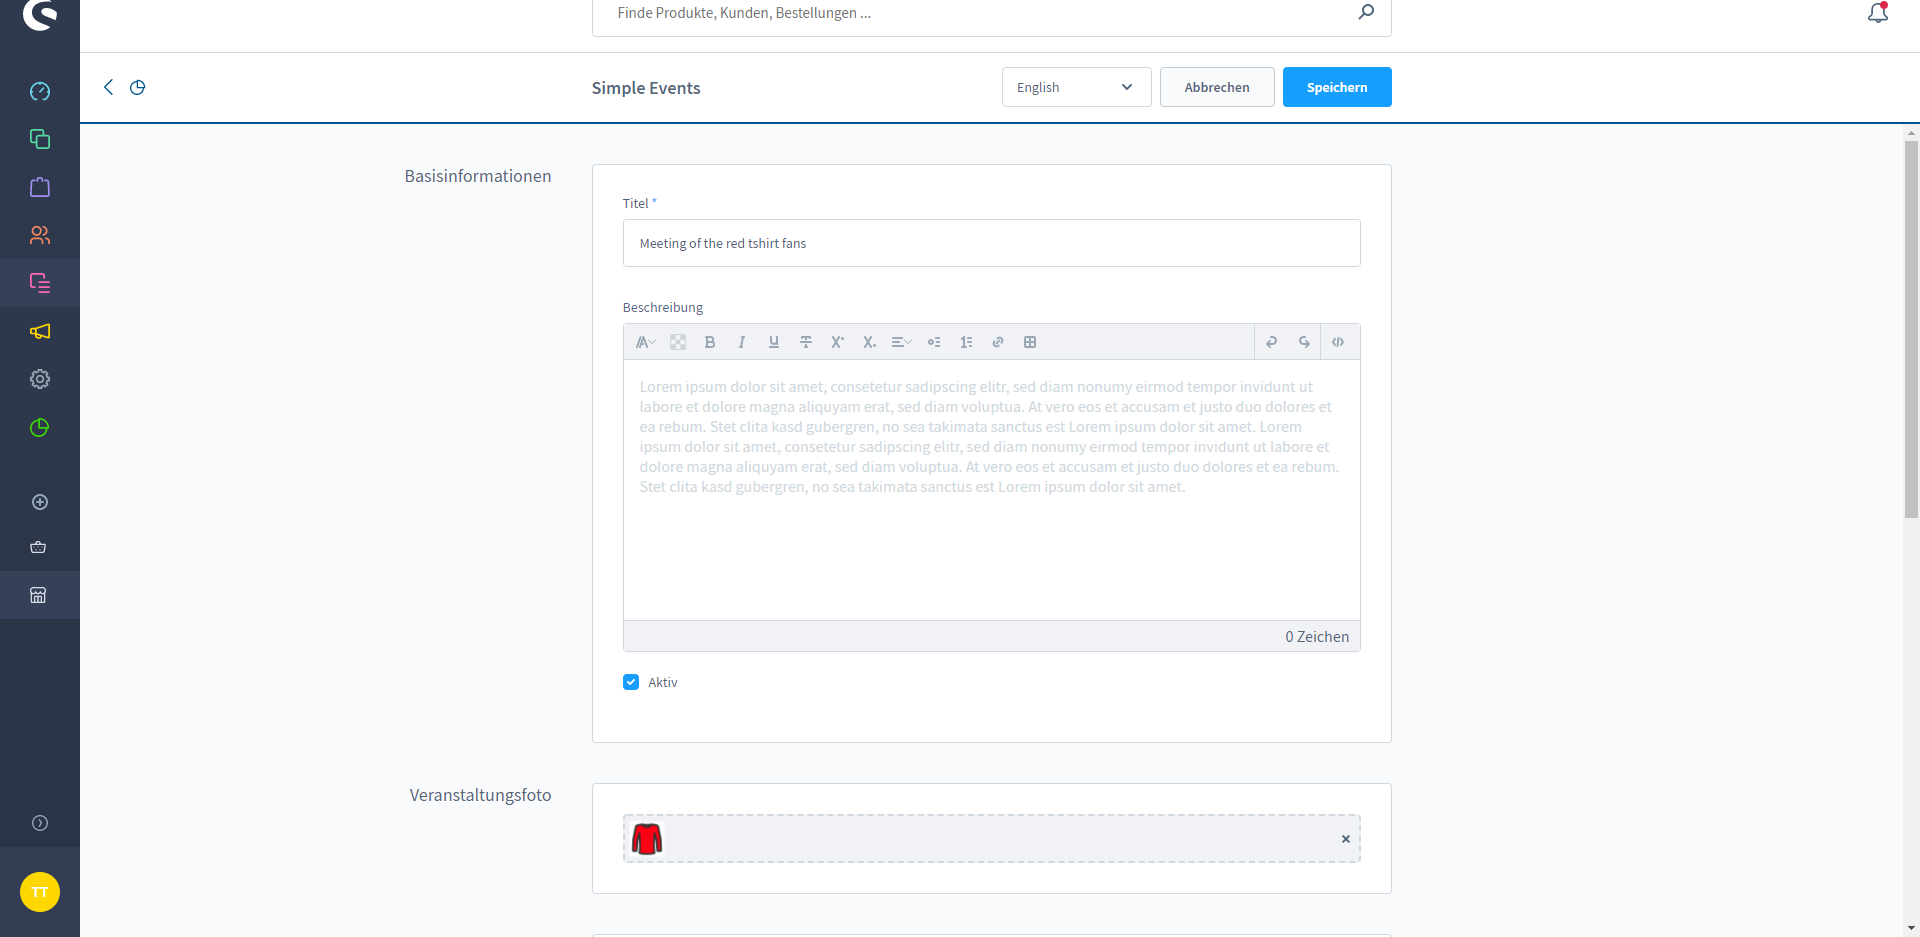The height and width of the screenshot is (937, 1920).
Task: Click the Abbrechen button
Action: point(1217,87)
